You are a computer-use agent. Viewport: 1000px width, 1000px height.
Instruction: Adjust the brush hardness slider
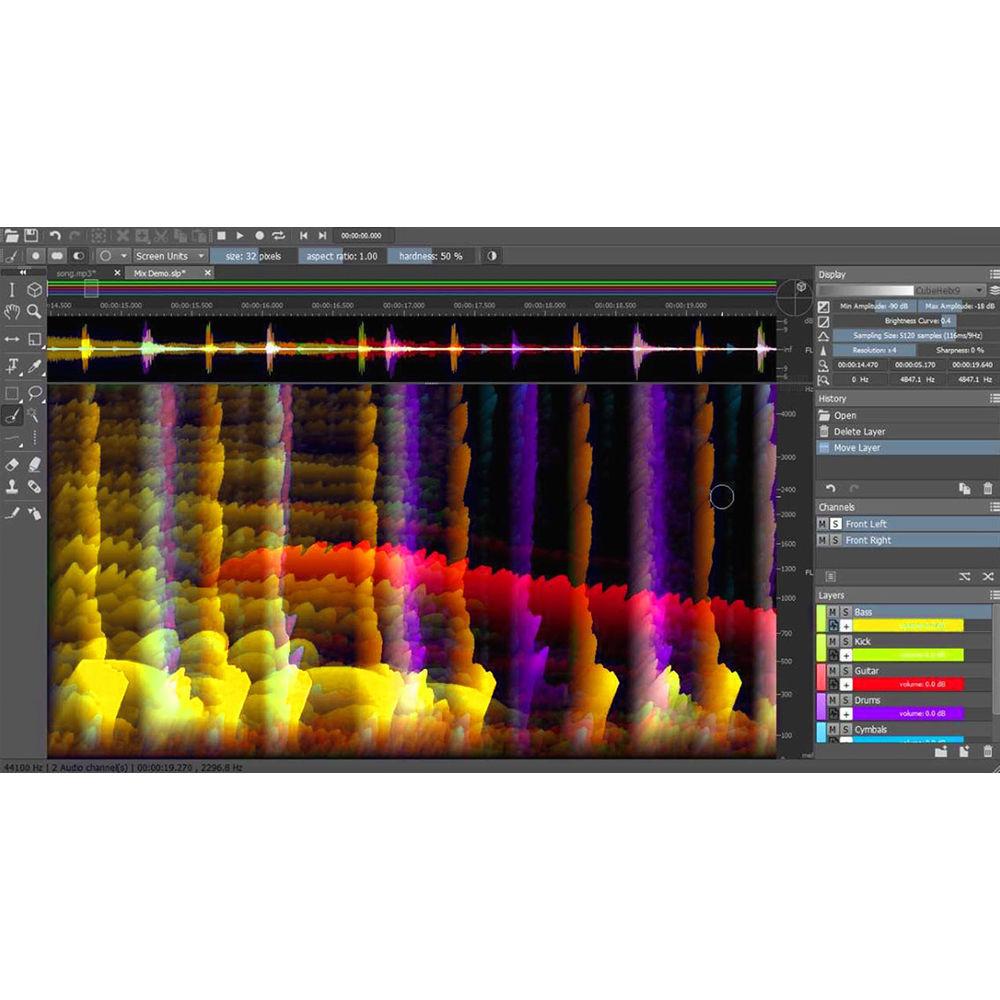click(431, 256)
